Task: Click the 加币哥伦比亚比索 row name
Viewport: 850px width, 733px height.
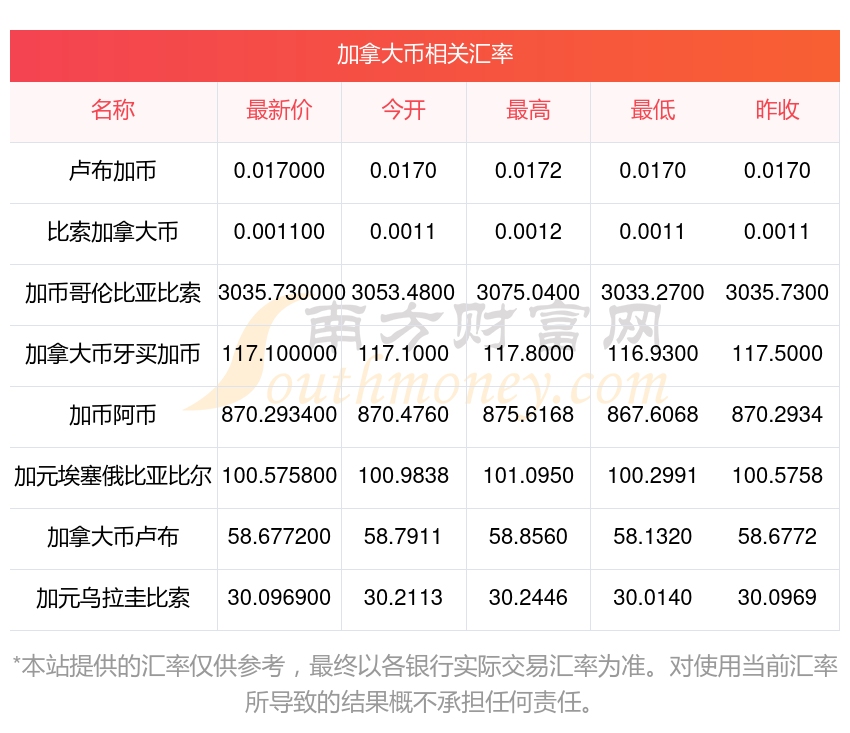Action: (x=113, y=293)
